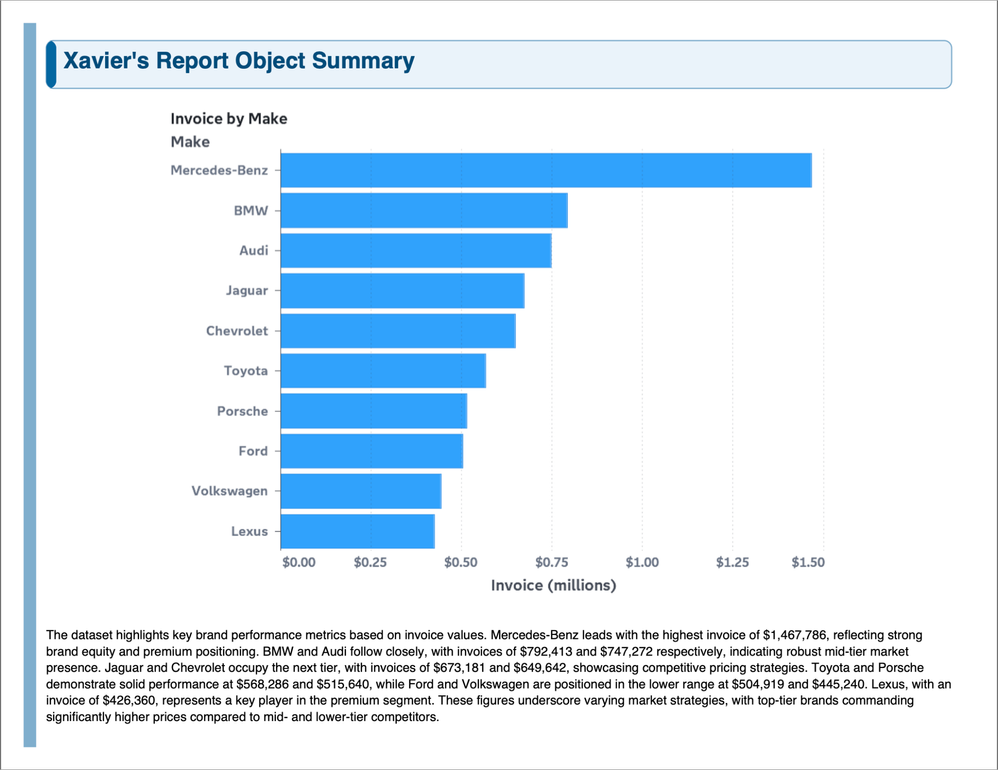Screen dimensions: 998x770
Task: Click the Chevrolet axis label
Action: 237,331
